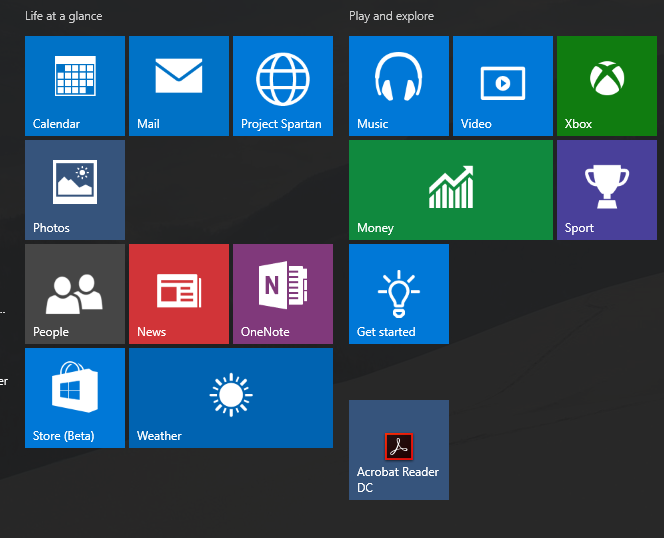Open the Video tile
This screenshot has width=664, height=538.
503,86
